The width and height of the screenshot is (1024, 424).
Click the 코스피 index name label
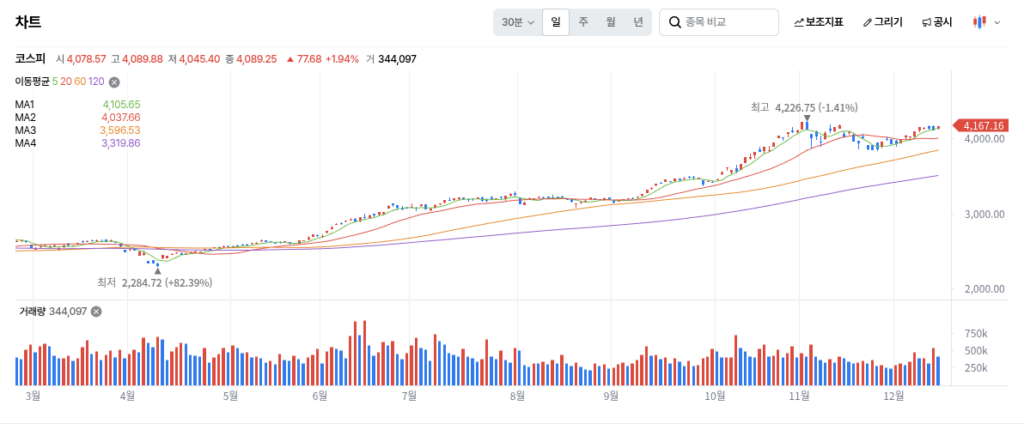[x=30, y=59]
